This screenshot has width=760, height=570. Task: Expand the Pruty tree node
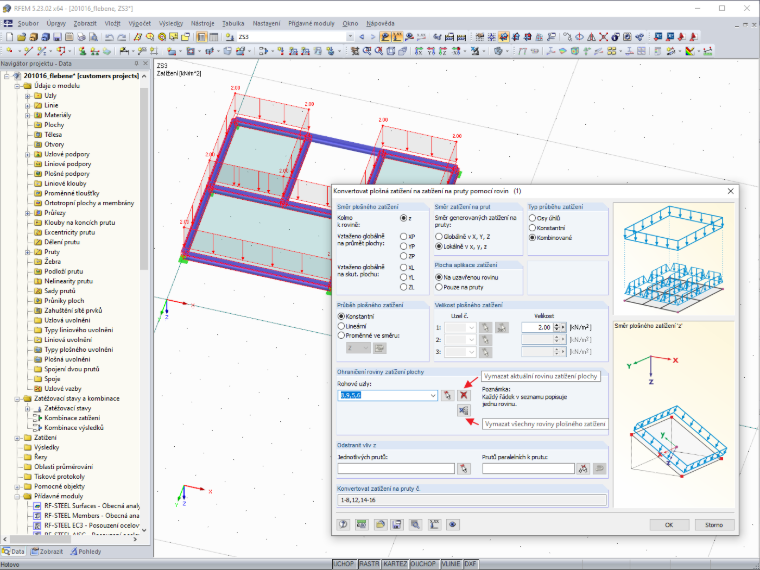pos(28,252)
